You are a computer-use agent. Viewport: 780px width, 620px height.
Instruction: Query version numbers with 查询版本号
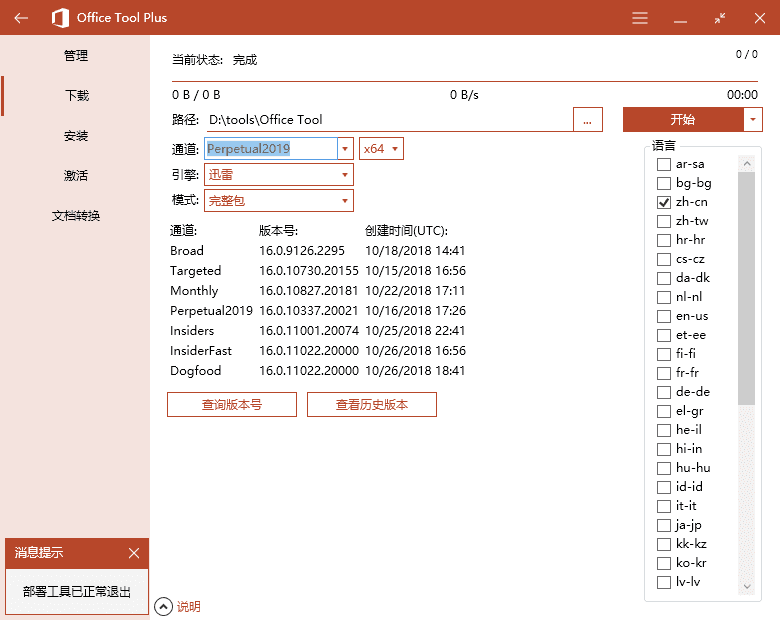click(232, 405)
